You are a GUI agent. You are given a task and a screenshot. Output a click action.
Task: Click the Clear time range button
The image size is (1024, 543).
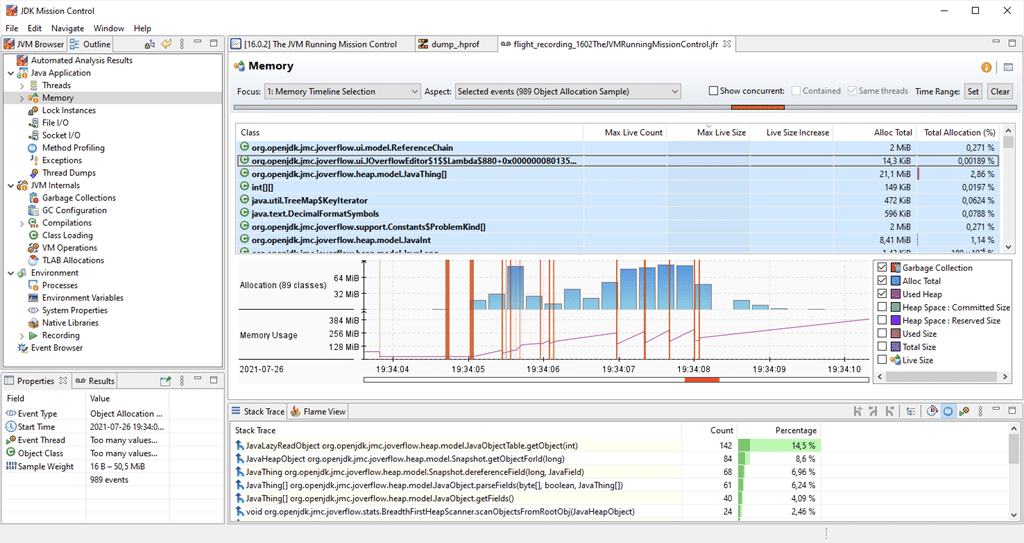point(1000,91)
